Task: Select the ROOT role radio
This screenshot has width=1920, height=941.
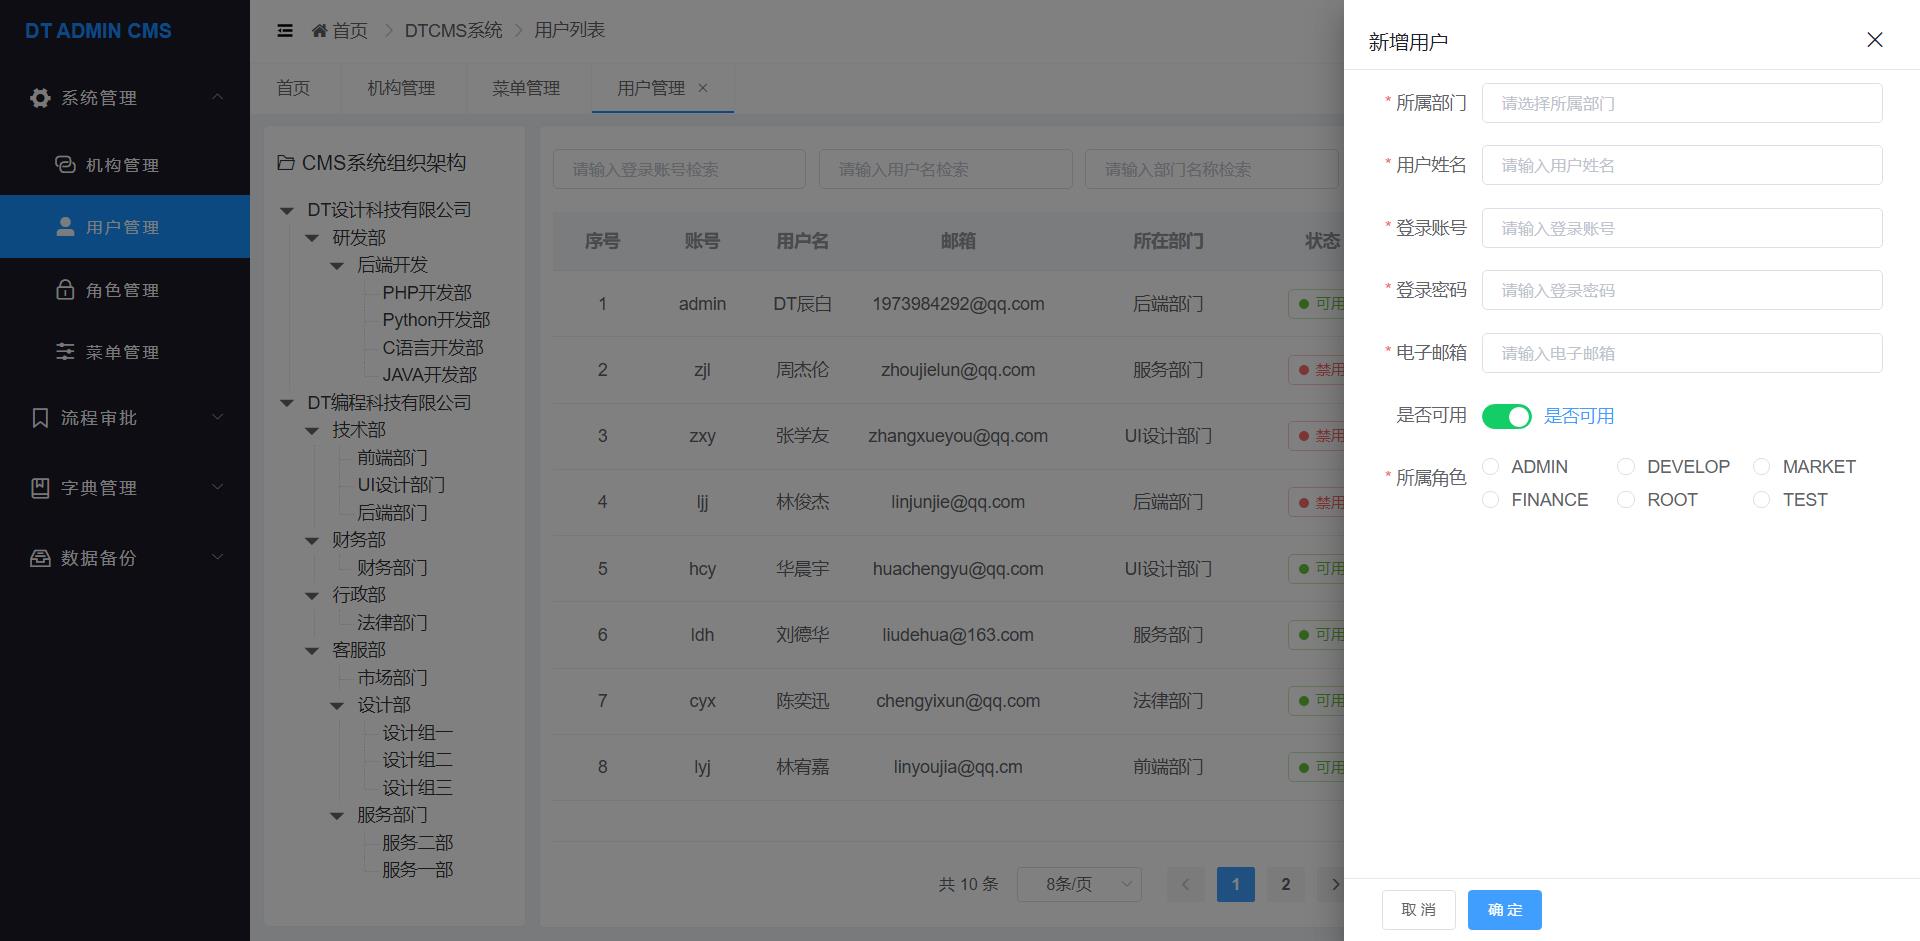Action: 1626,500
